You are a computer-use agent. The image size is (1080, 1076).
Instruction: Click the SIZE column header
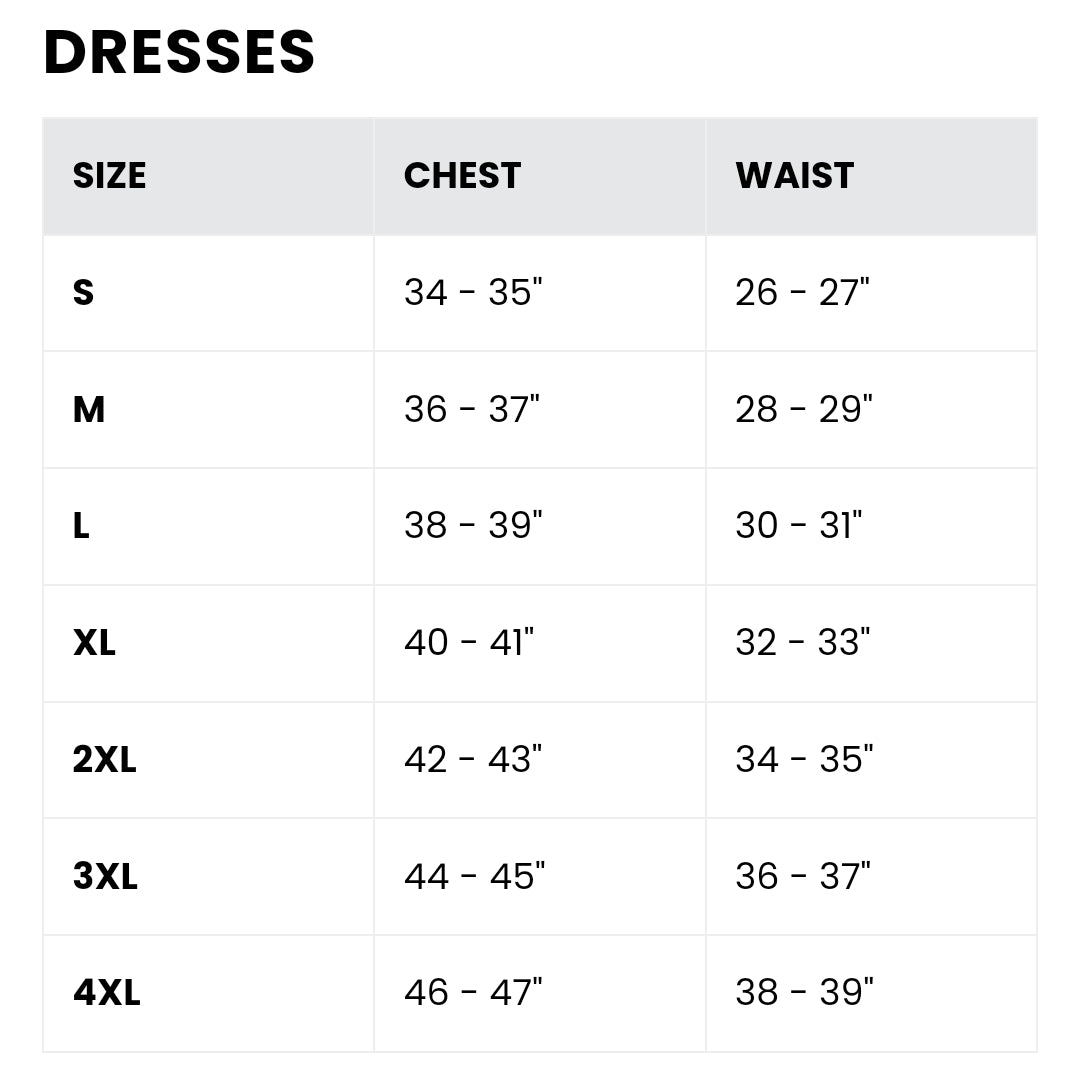tap(109, 176)
